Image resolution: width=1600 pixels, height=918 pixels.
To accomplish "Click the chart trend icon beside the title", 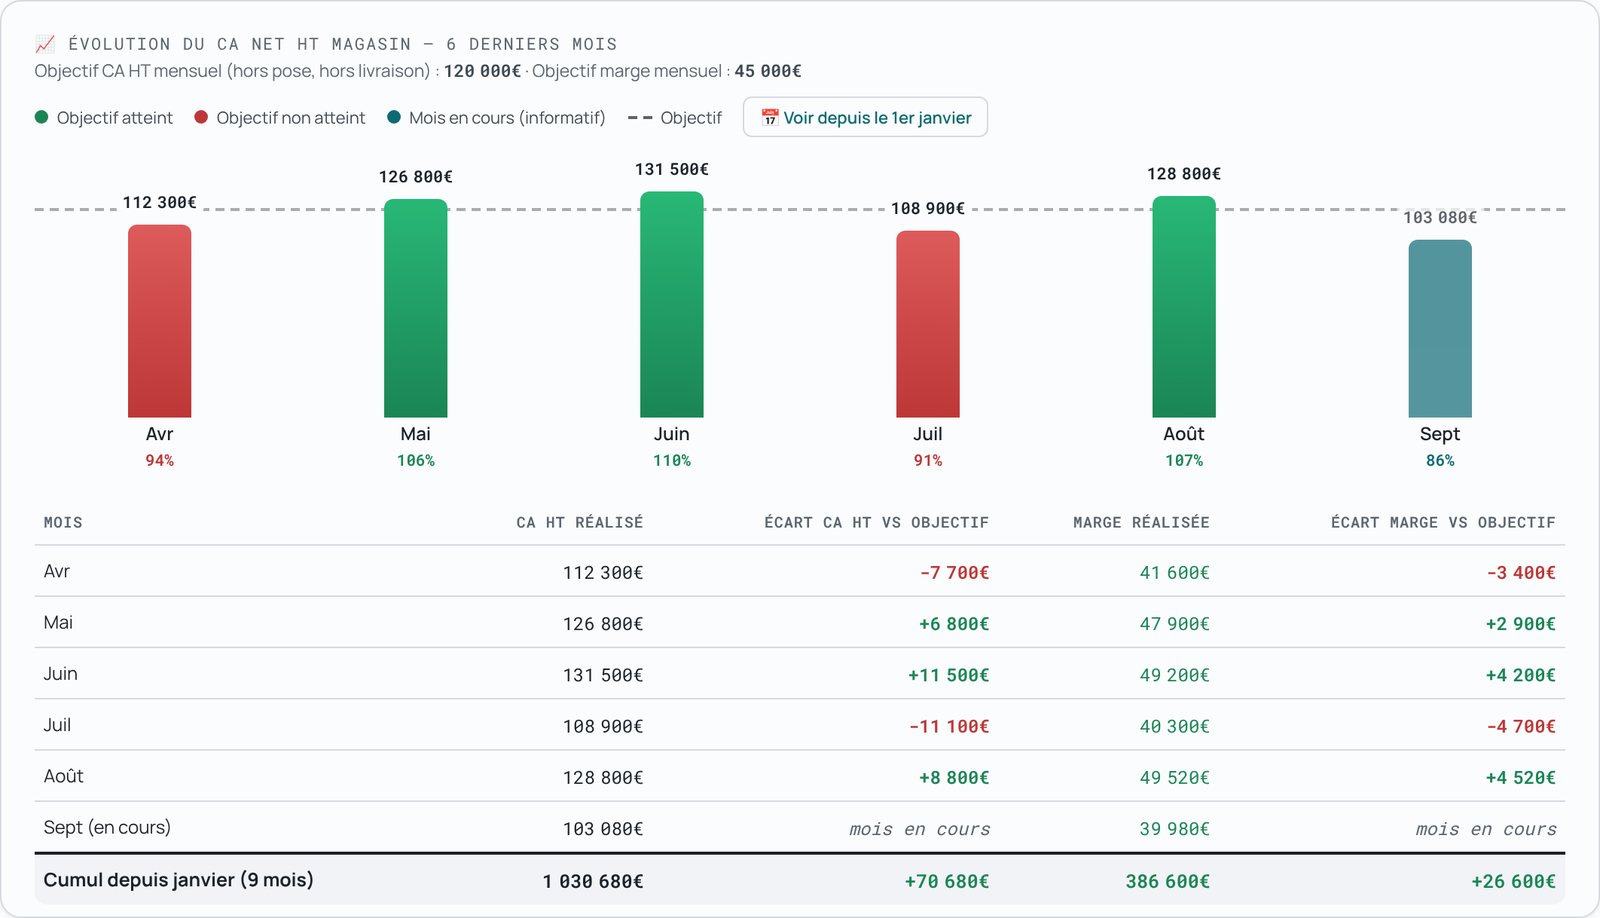I will pyautogui.click(x=45, y=44).
